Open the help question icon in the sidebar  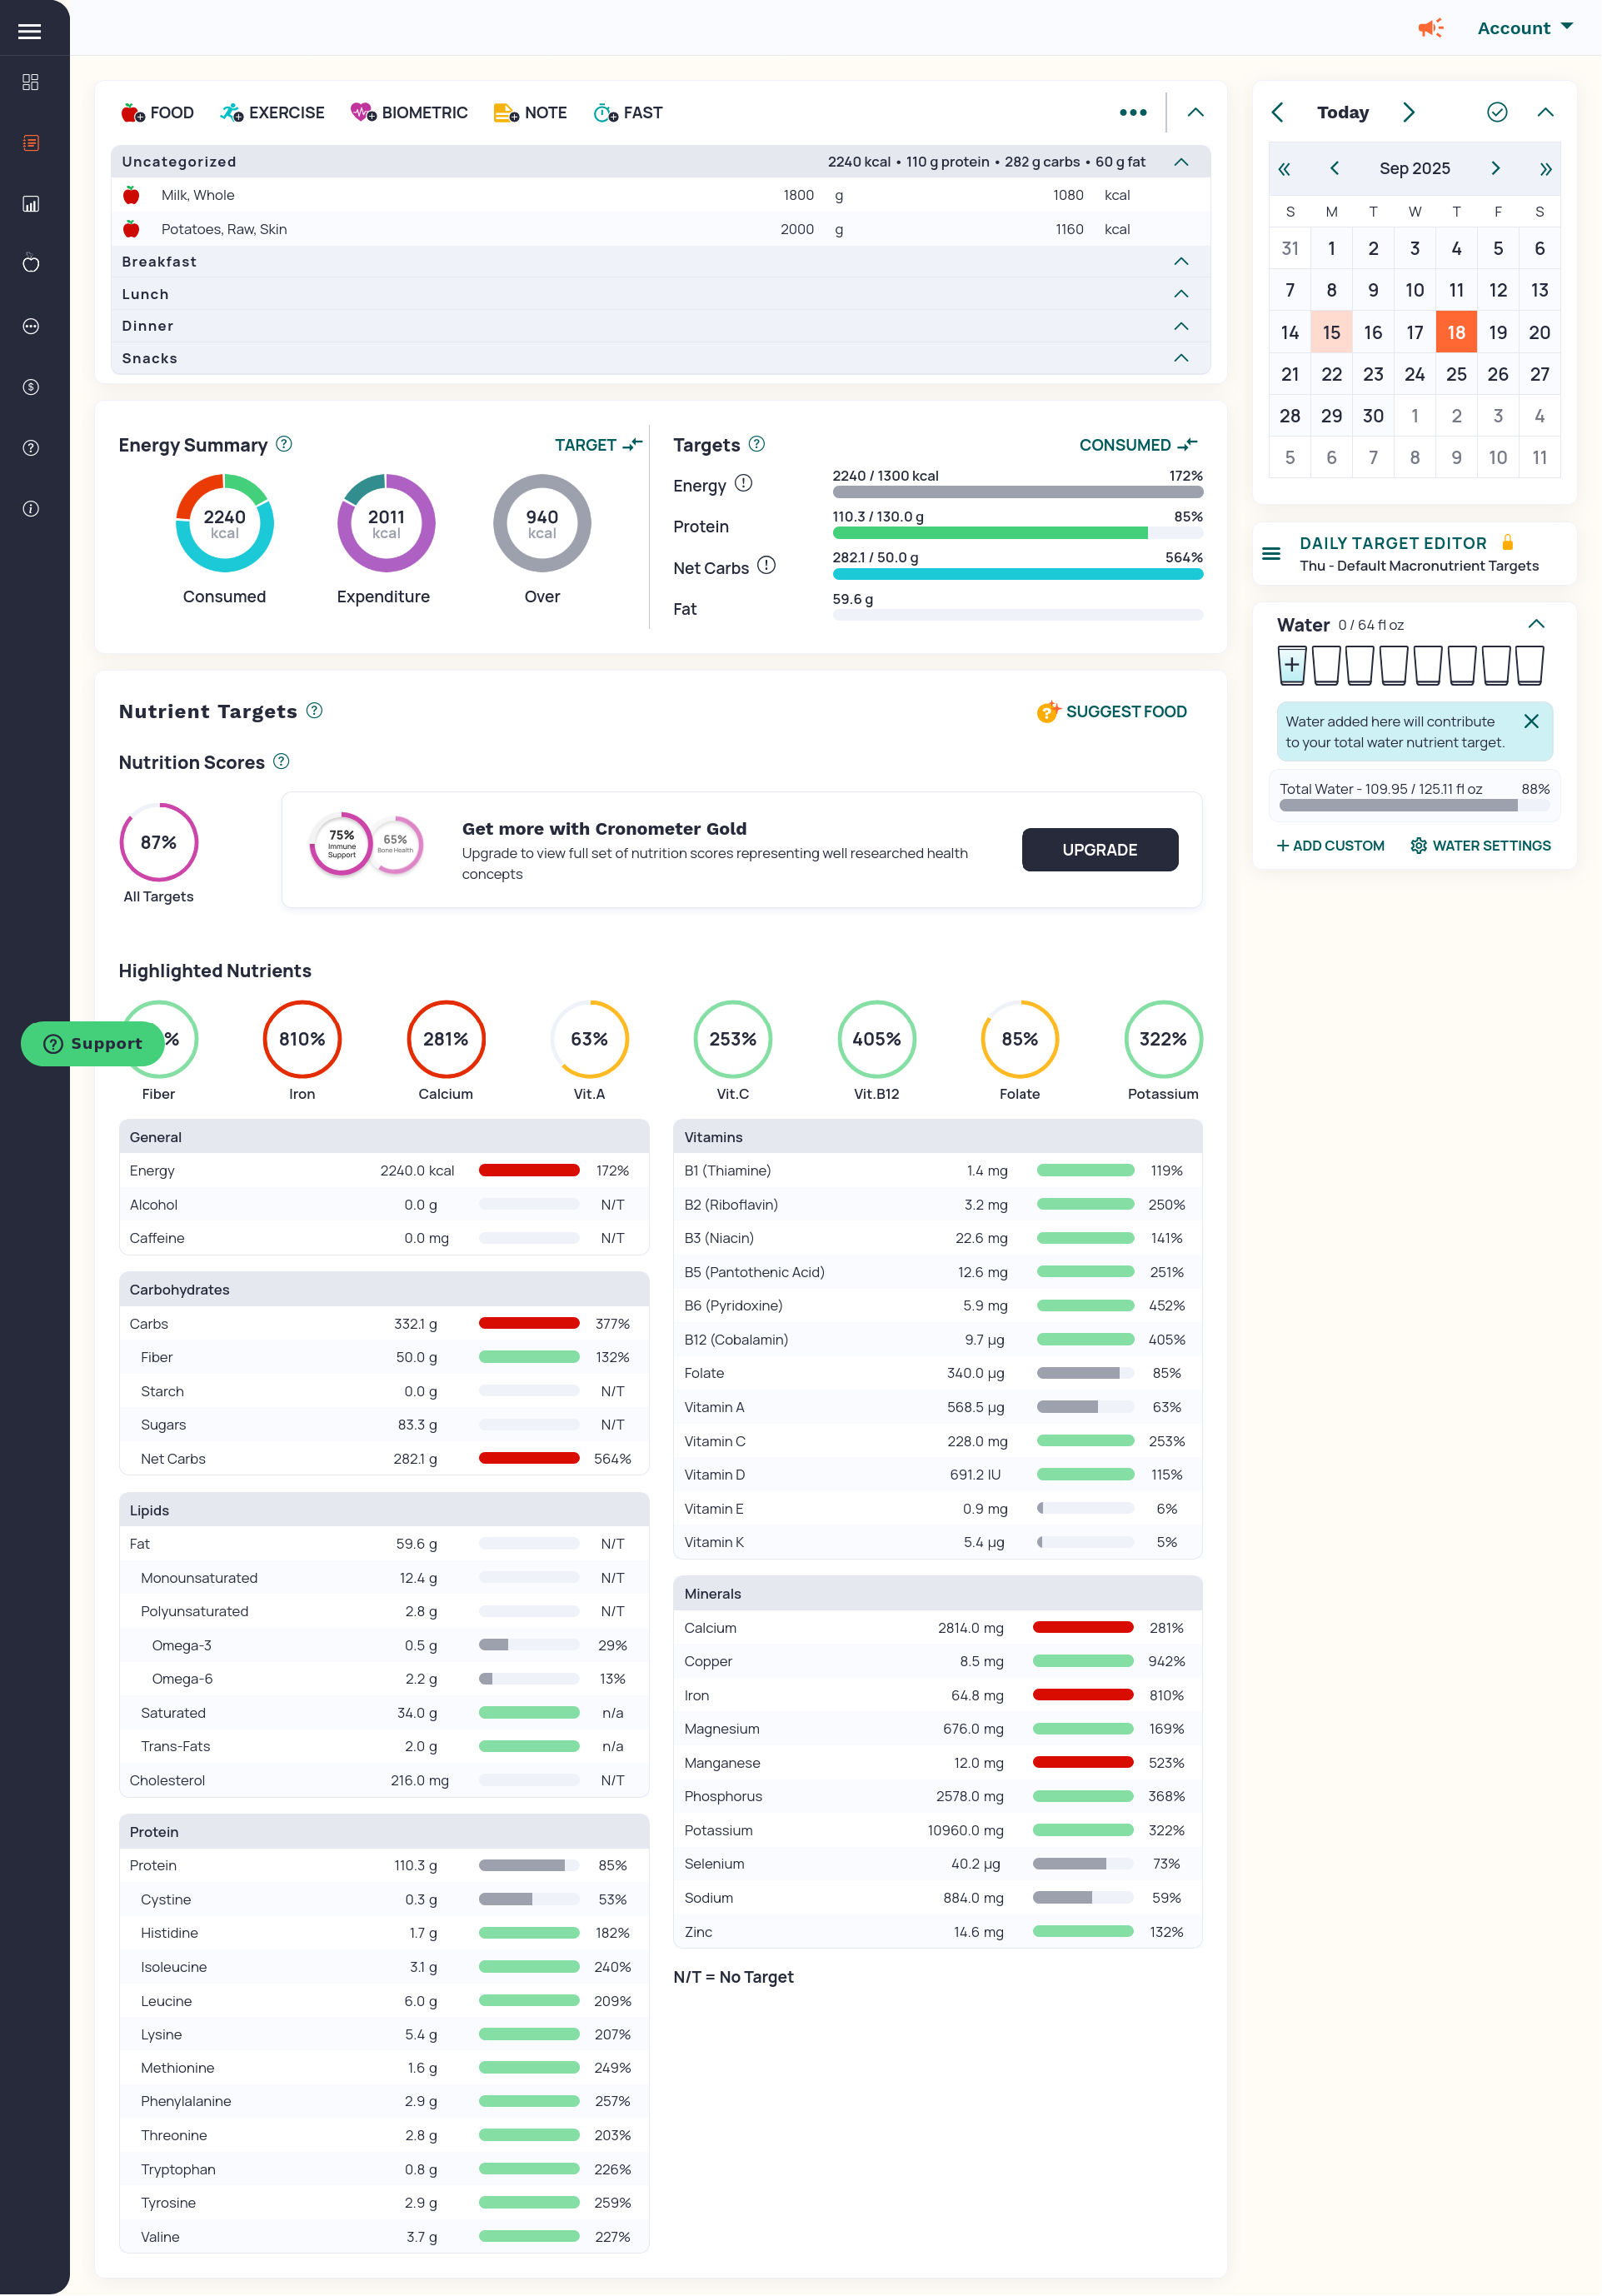[30, 448]
